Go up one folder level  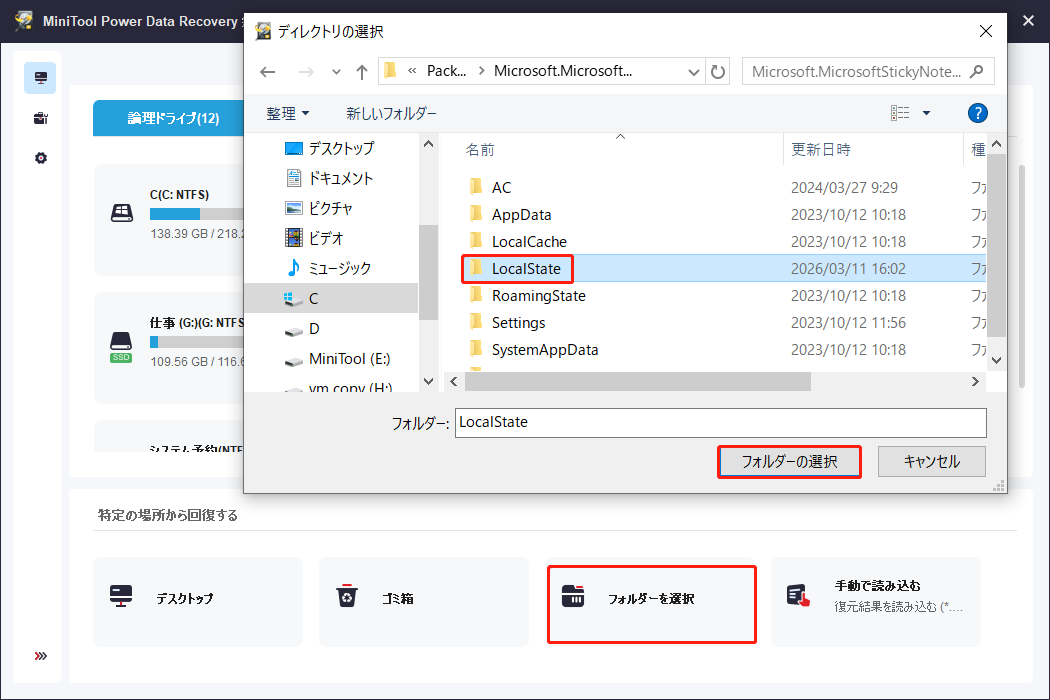point(362,72)
